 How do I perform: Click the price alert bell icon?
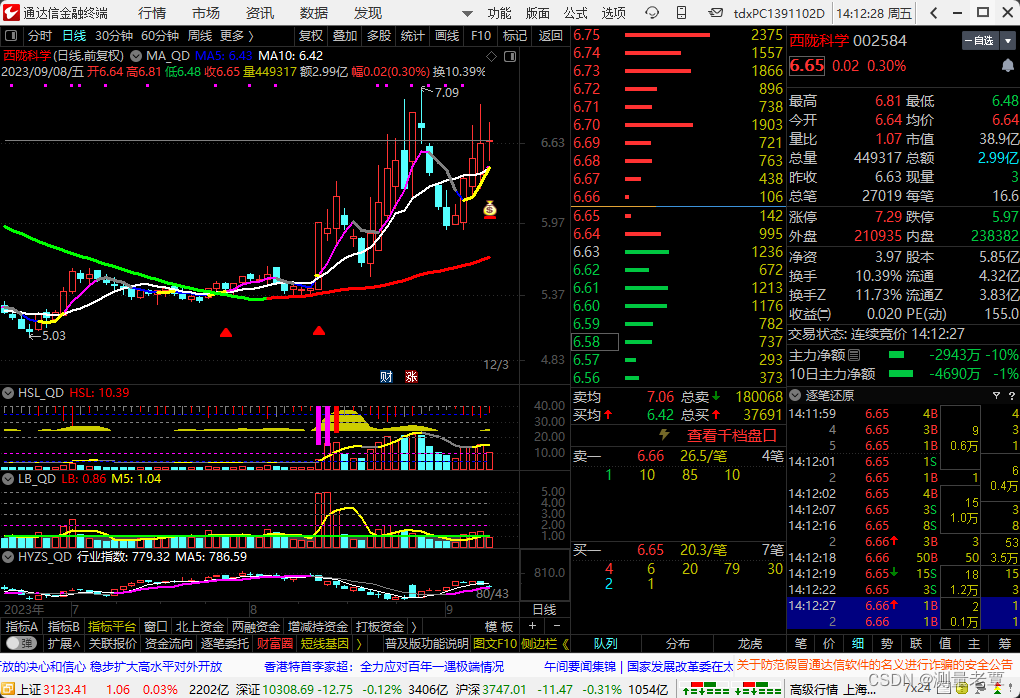point(1008,65)
